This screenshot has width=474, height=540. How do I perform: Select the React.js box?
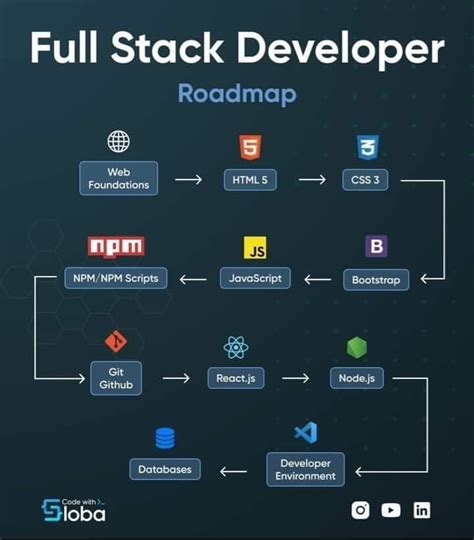coord(236,378)
